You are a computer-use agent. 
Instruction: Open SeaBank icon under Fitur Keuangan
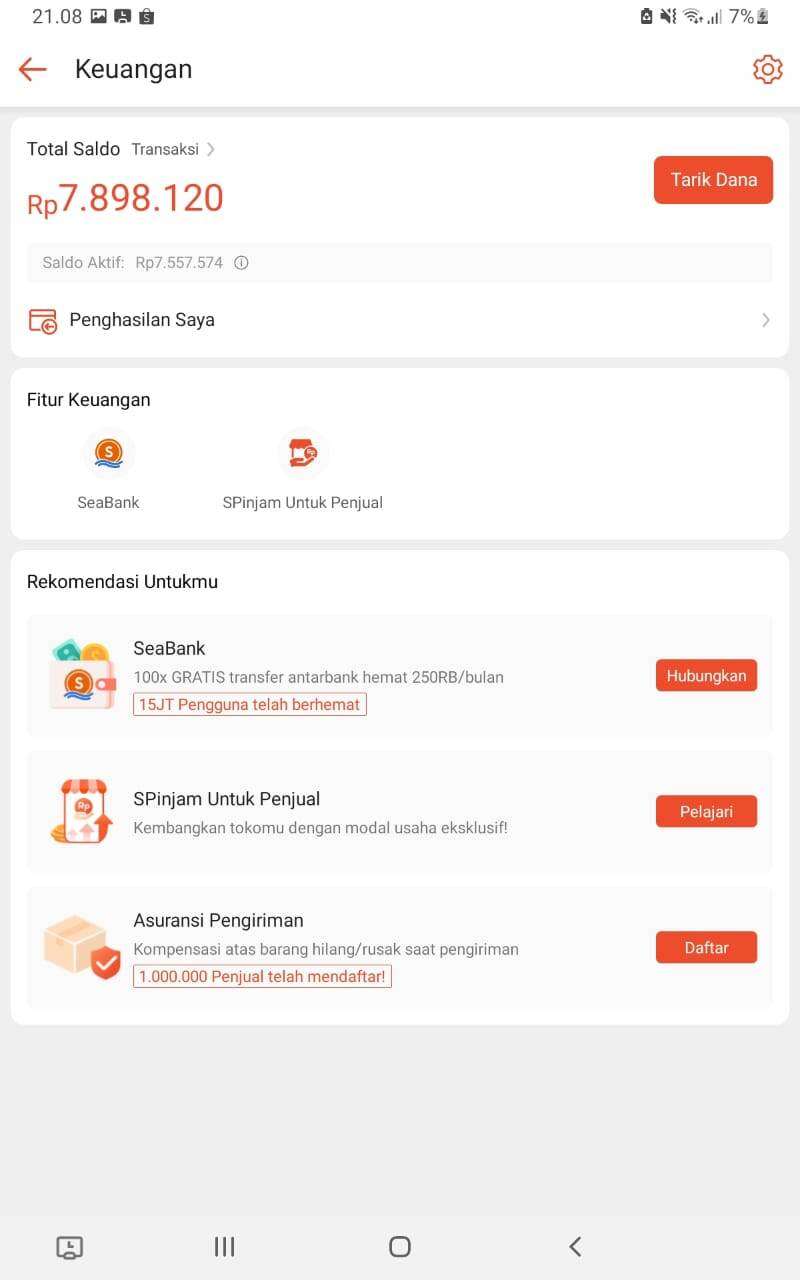pos(108,454)
